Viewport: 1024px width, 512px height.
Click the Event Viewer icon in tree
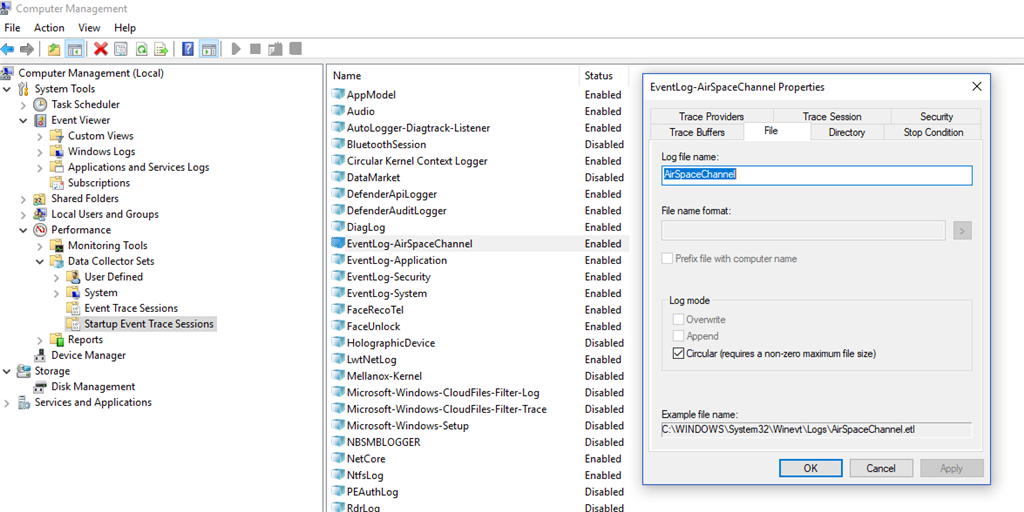pyautogui.click(x=40, y=120)
